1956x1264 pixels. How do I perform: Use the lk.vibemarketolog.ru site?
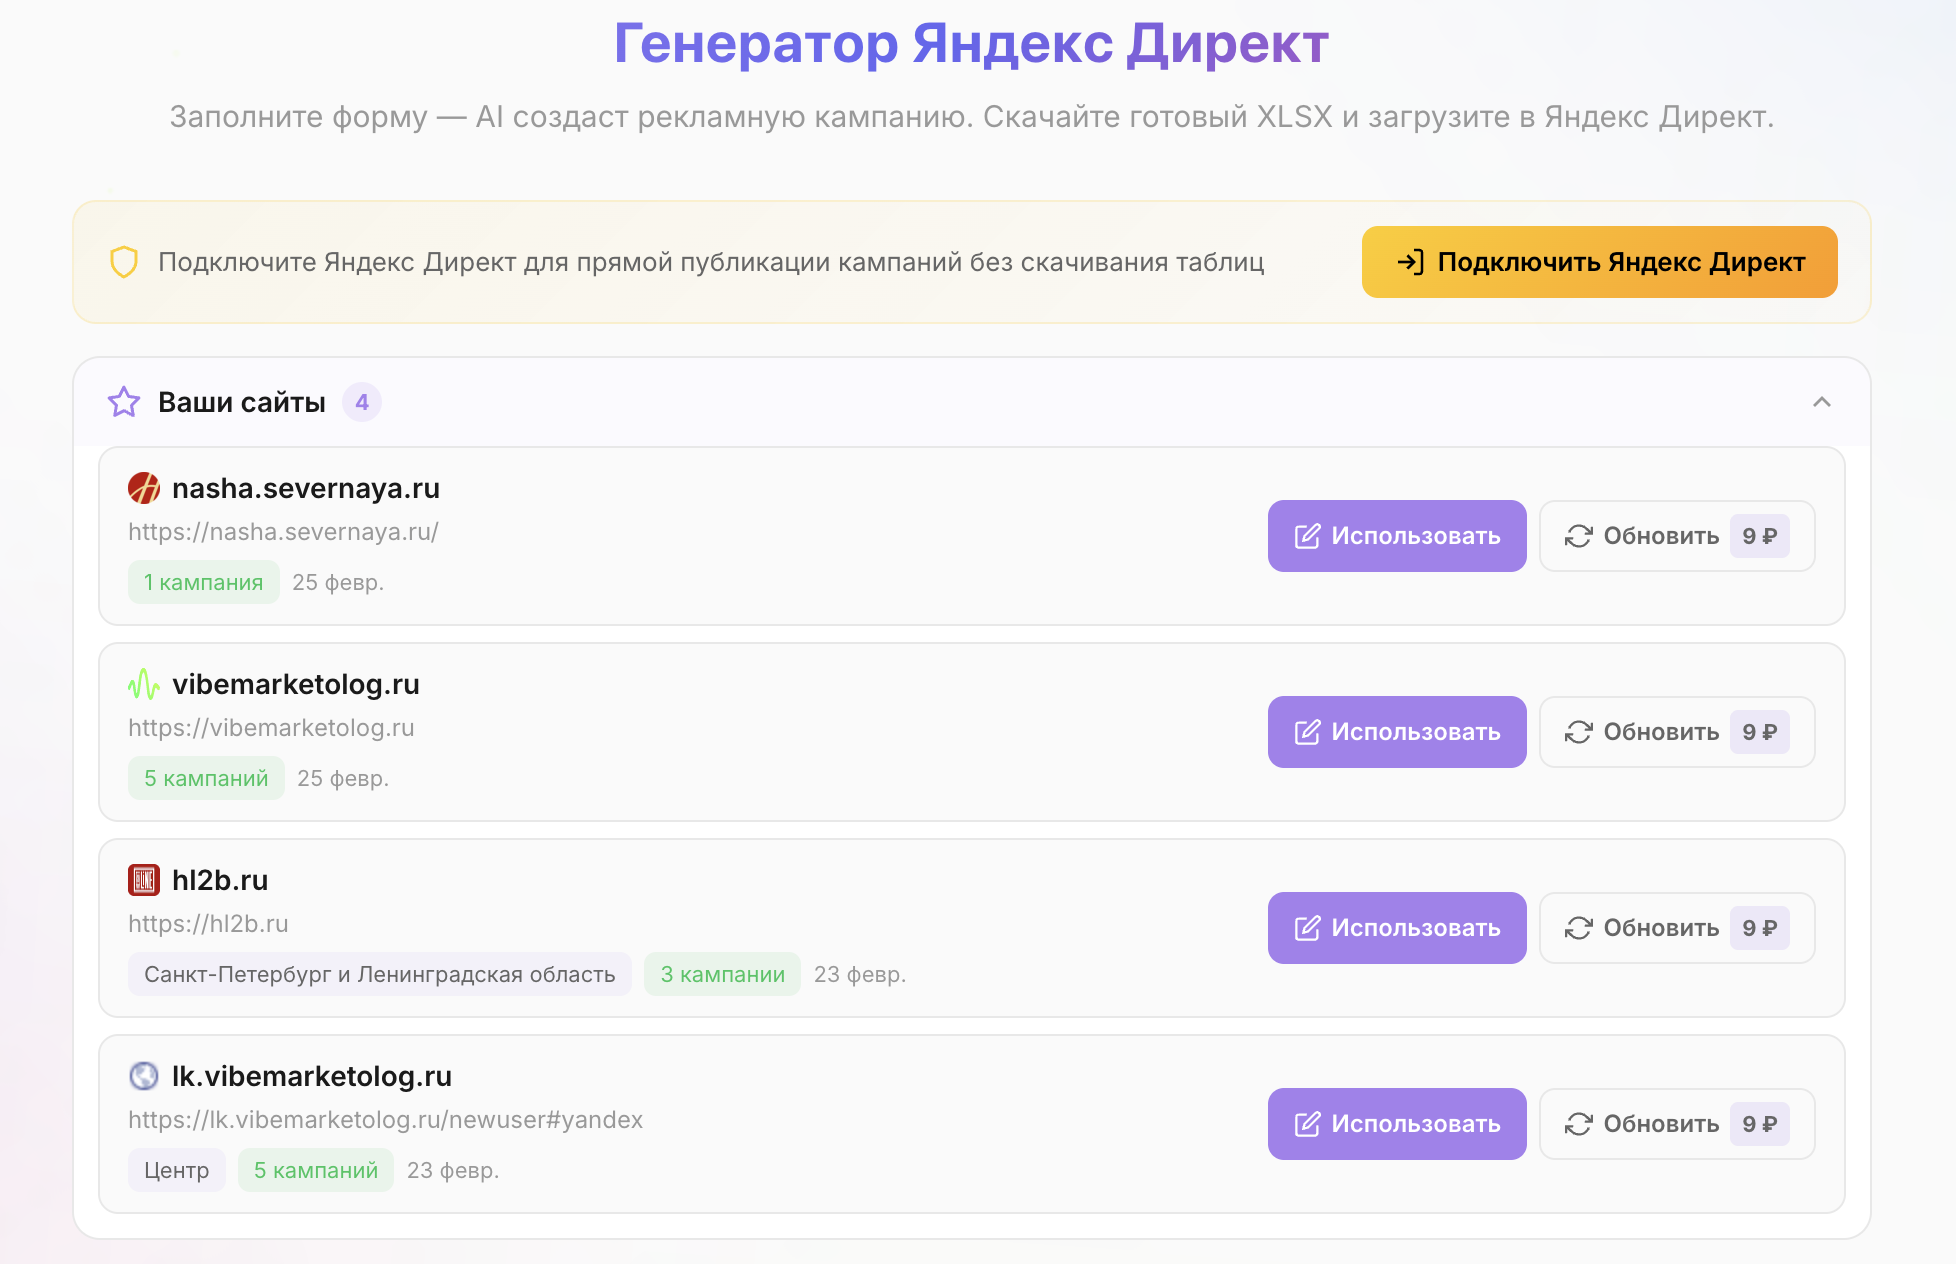click(1397, 1124)
